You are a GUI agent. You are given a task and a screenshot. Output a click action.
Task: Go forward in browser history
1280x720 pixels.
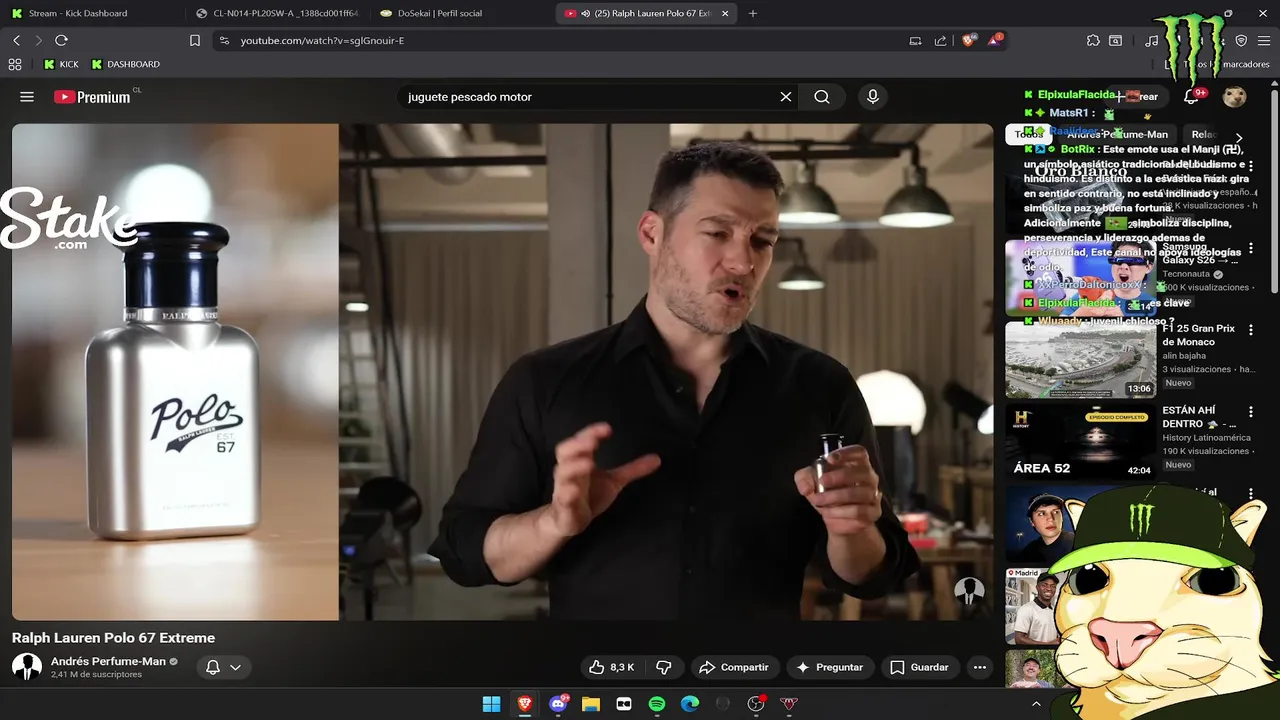[39, 40]
